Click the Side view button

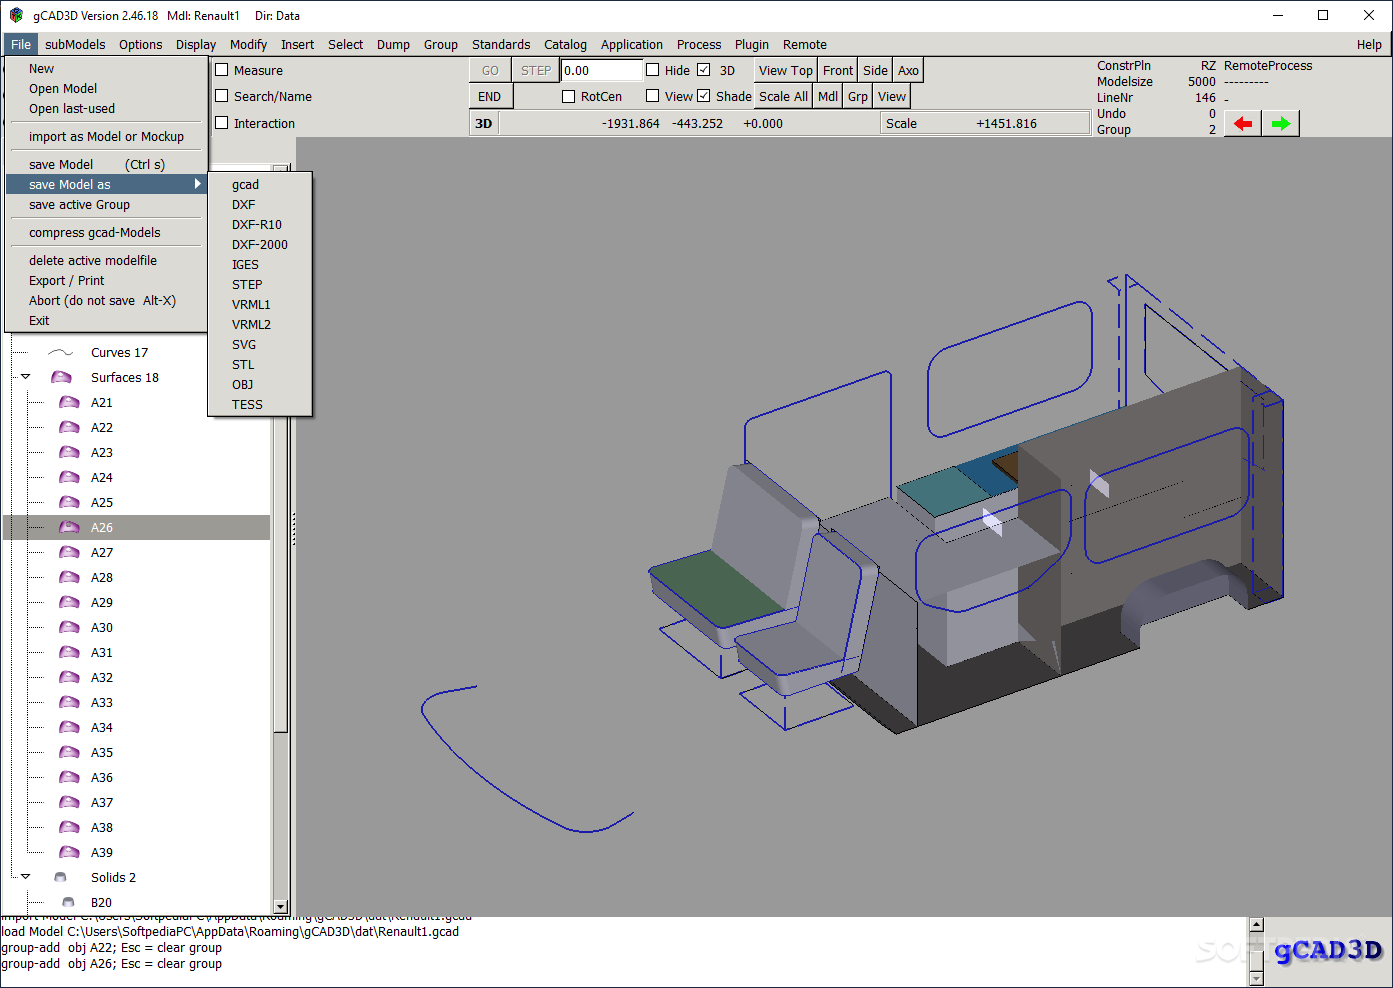point(875,70)
